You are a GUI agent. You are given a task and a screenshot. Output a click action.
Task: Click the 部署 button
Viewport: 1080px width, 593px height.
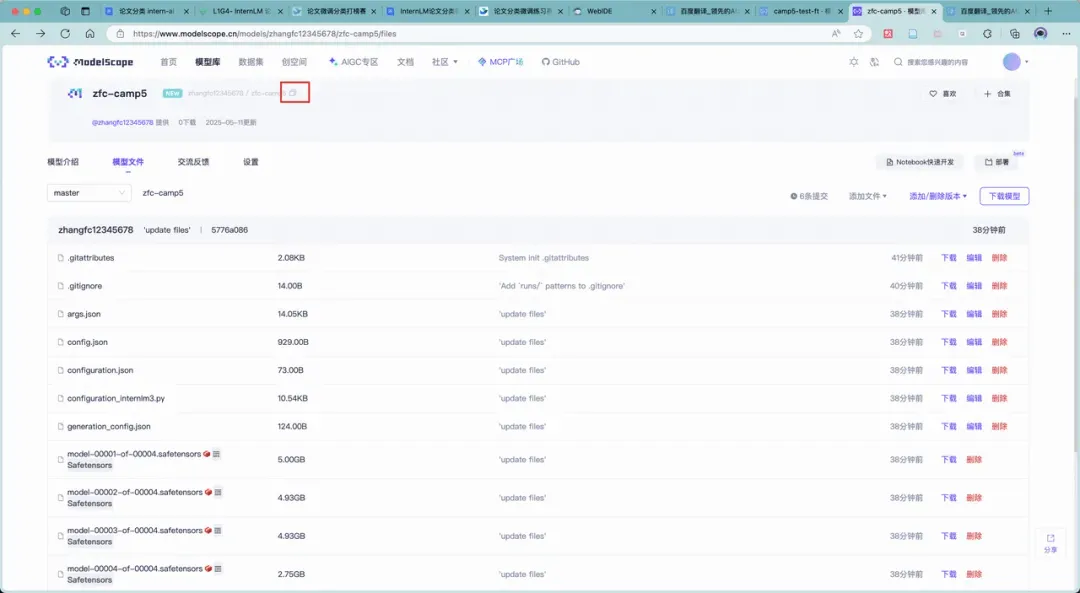(x=997, y=163)
